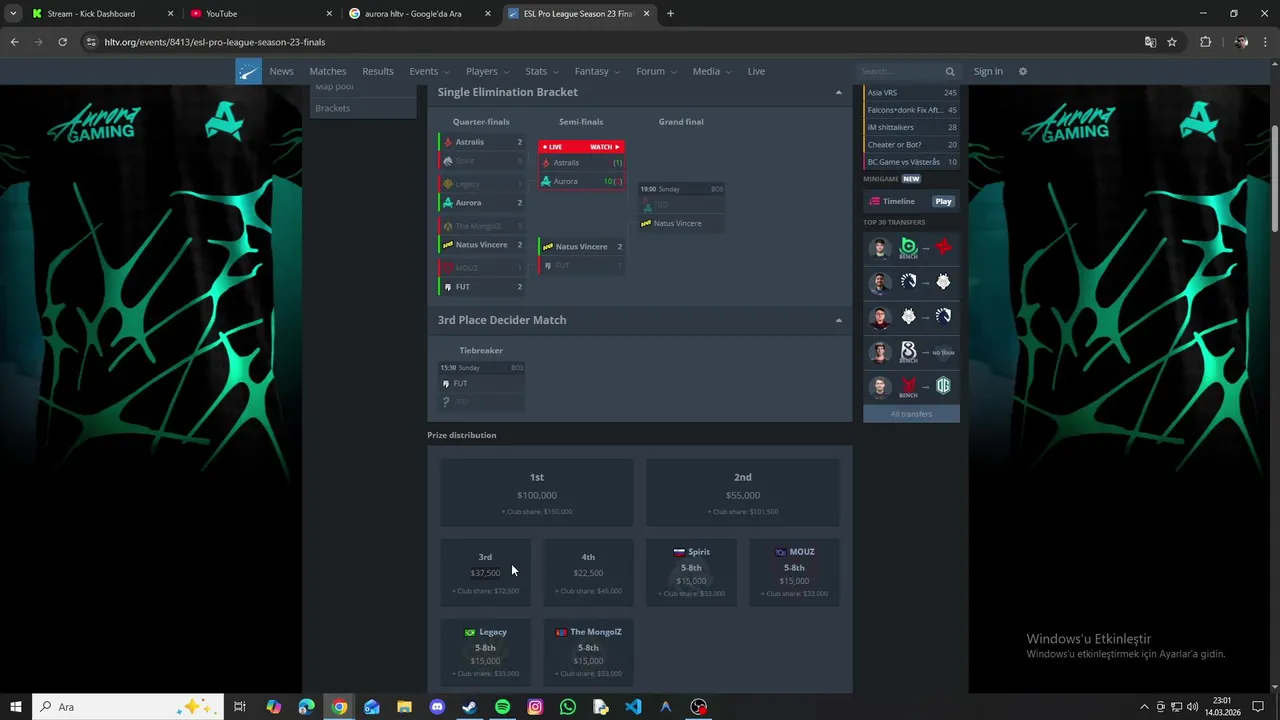Click the Windows taskbar search box
The height and width of the screenshot is (720, 1280).
[x=130, y=707]
